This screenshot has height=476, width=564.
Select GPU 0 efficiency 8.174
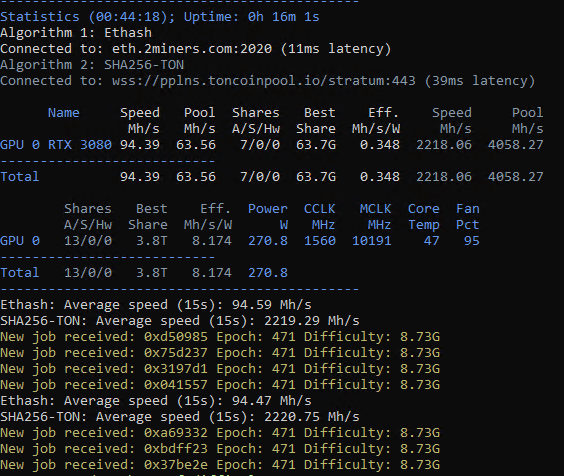point(212,241)
